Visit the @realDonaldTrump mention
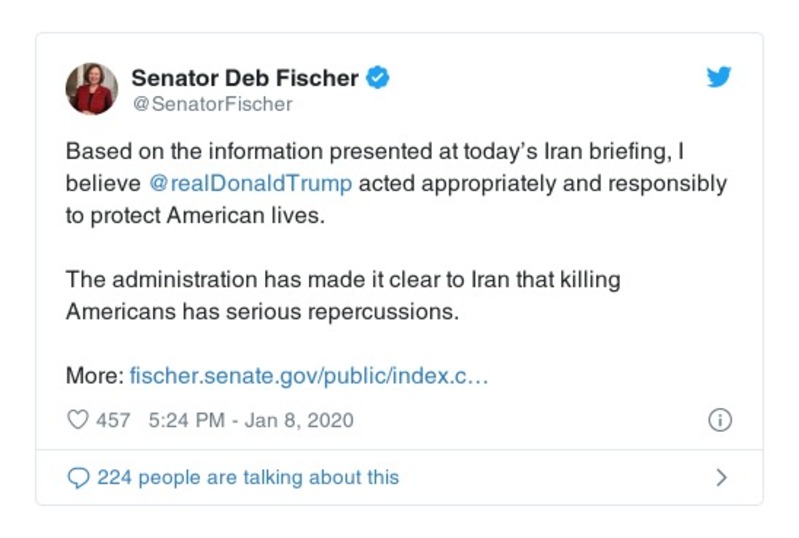 coord(250,184)
